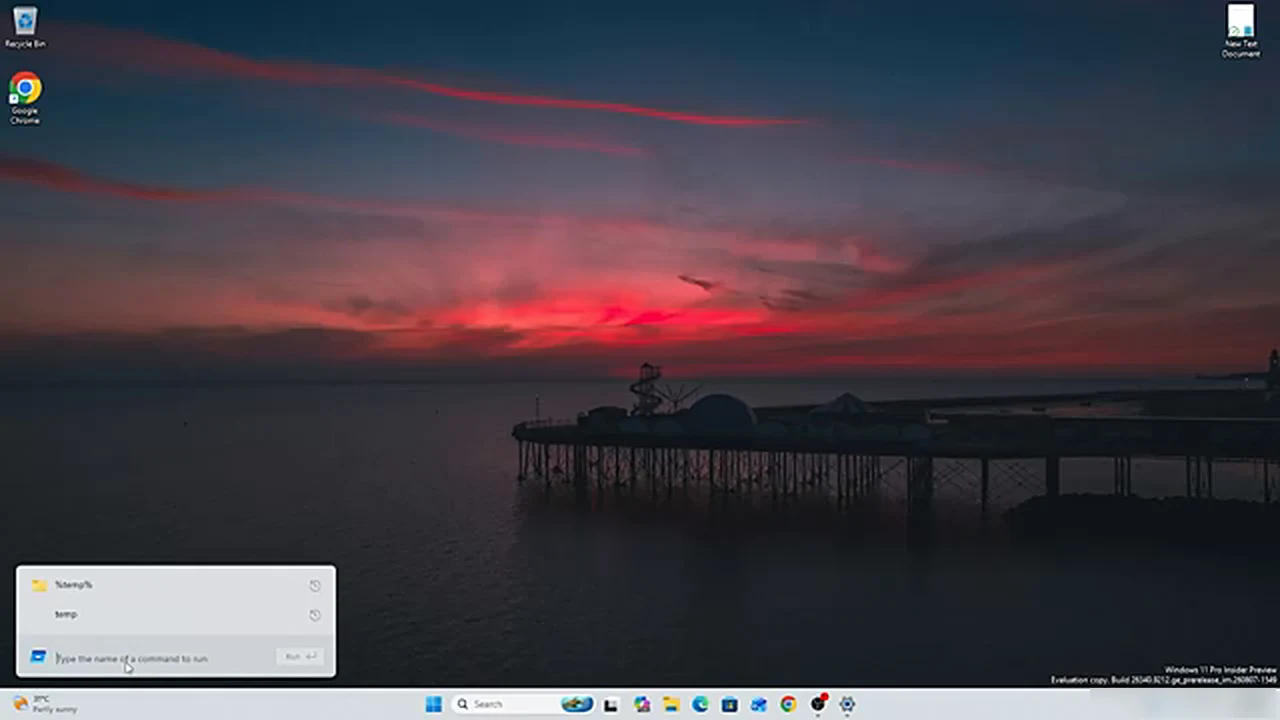Click the Run button in the Run dialog

point(299,657)
